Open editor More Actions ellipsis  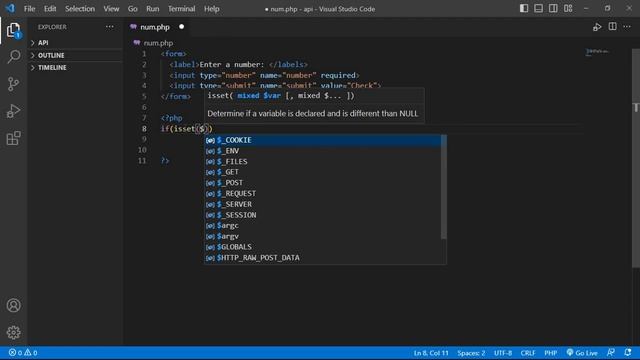[627, 27]
